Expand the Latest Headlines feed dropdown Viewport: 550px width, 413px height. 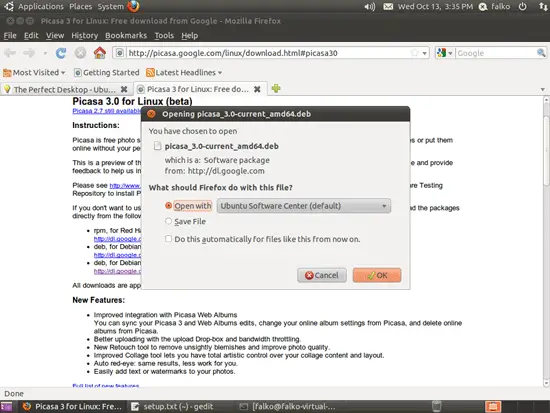[x=184, y=73]
